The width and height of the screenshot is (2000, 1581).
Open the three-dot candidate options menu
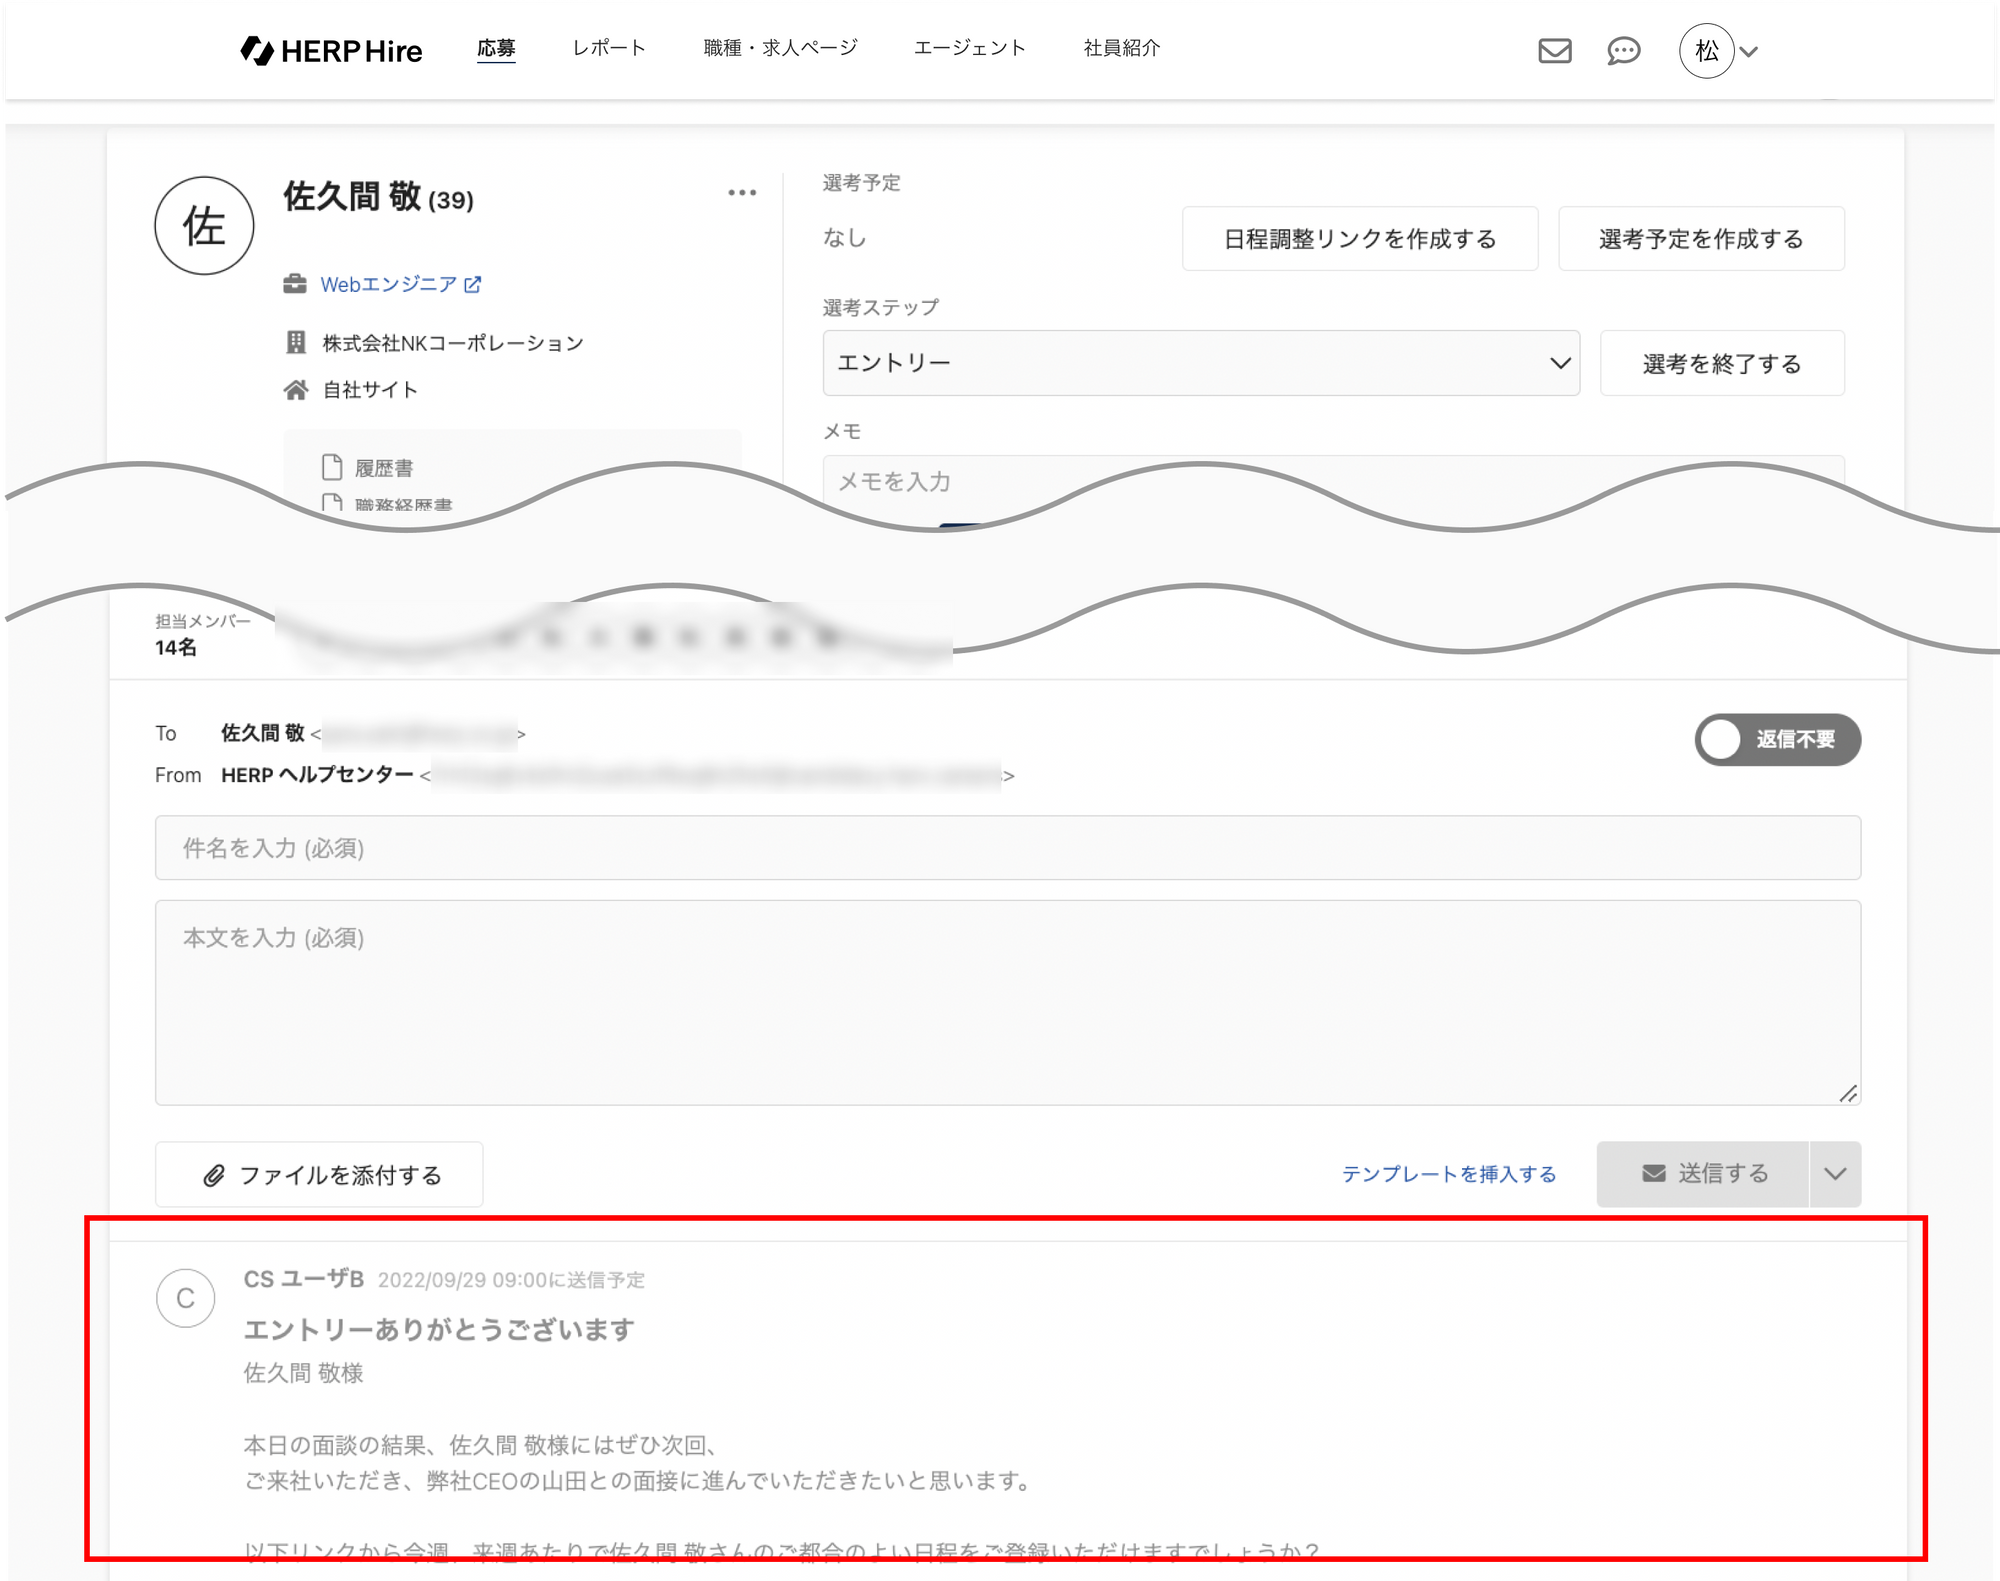pos(742,193)
